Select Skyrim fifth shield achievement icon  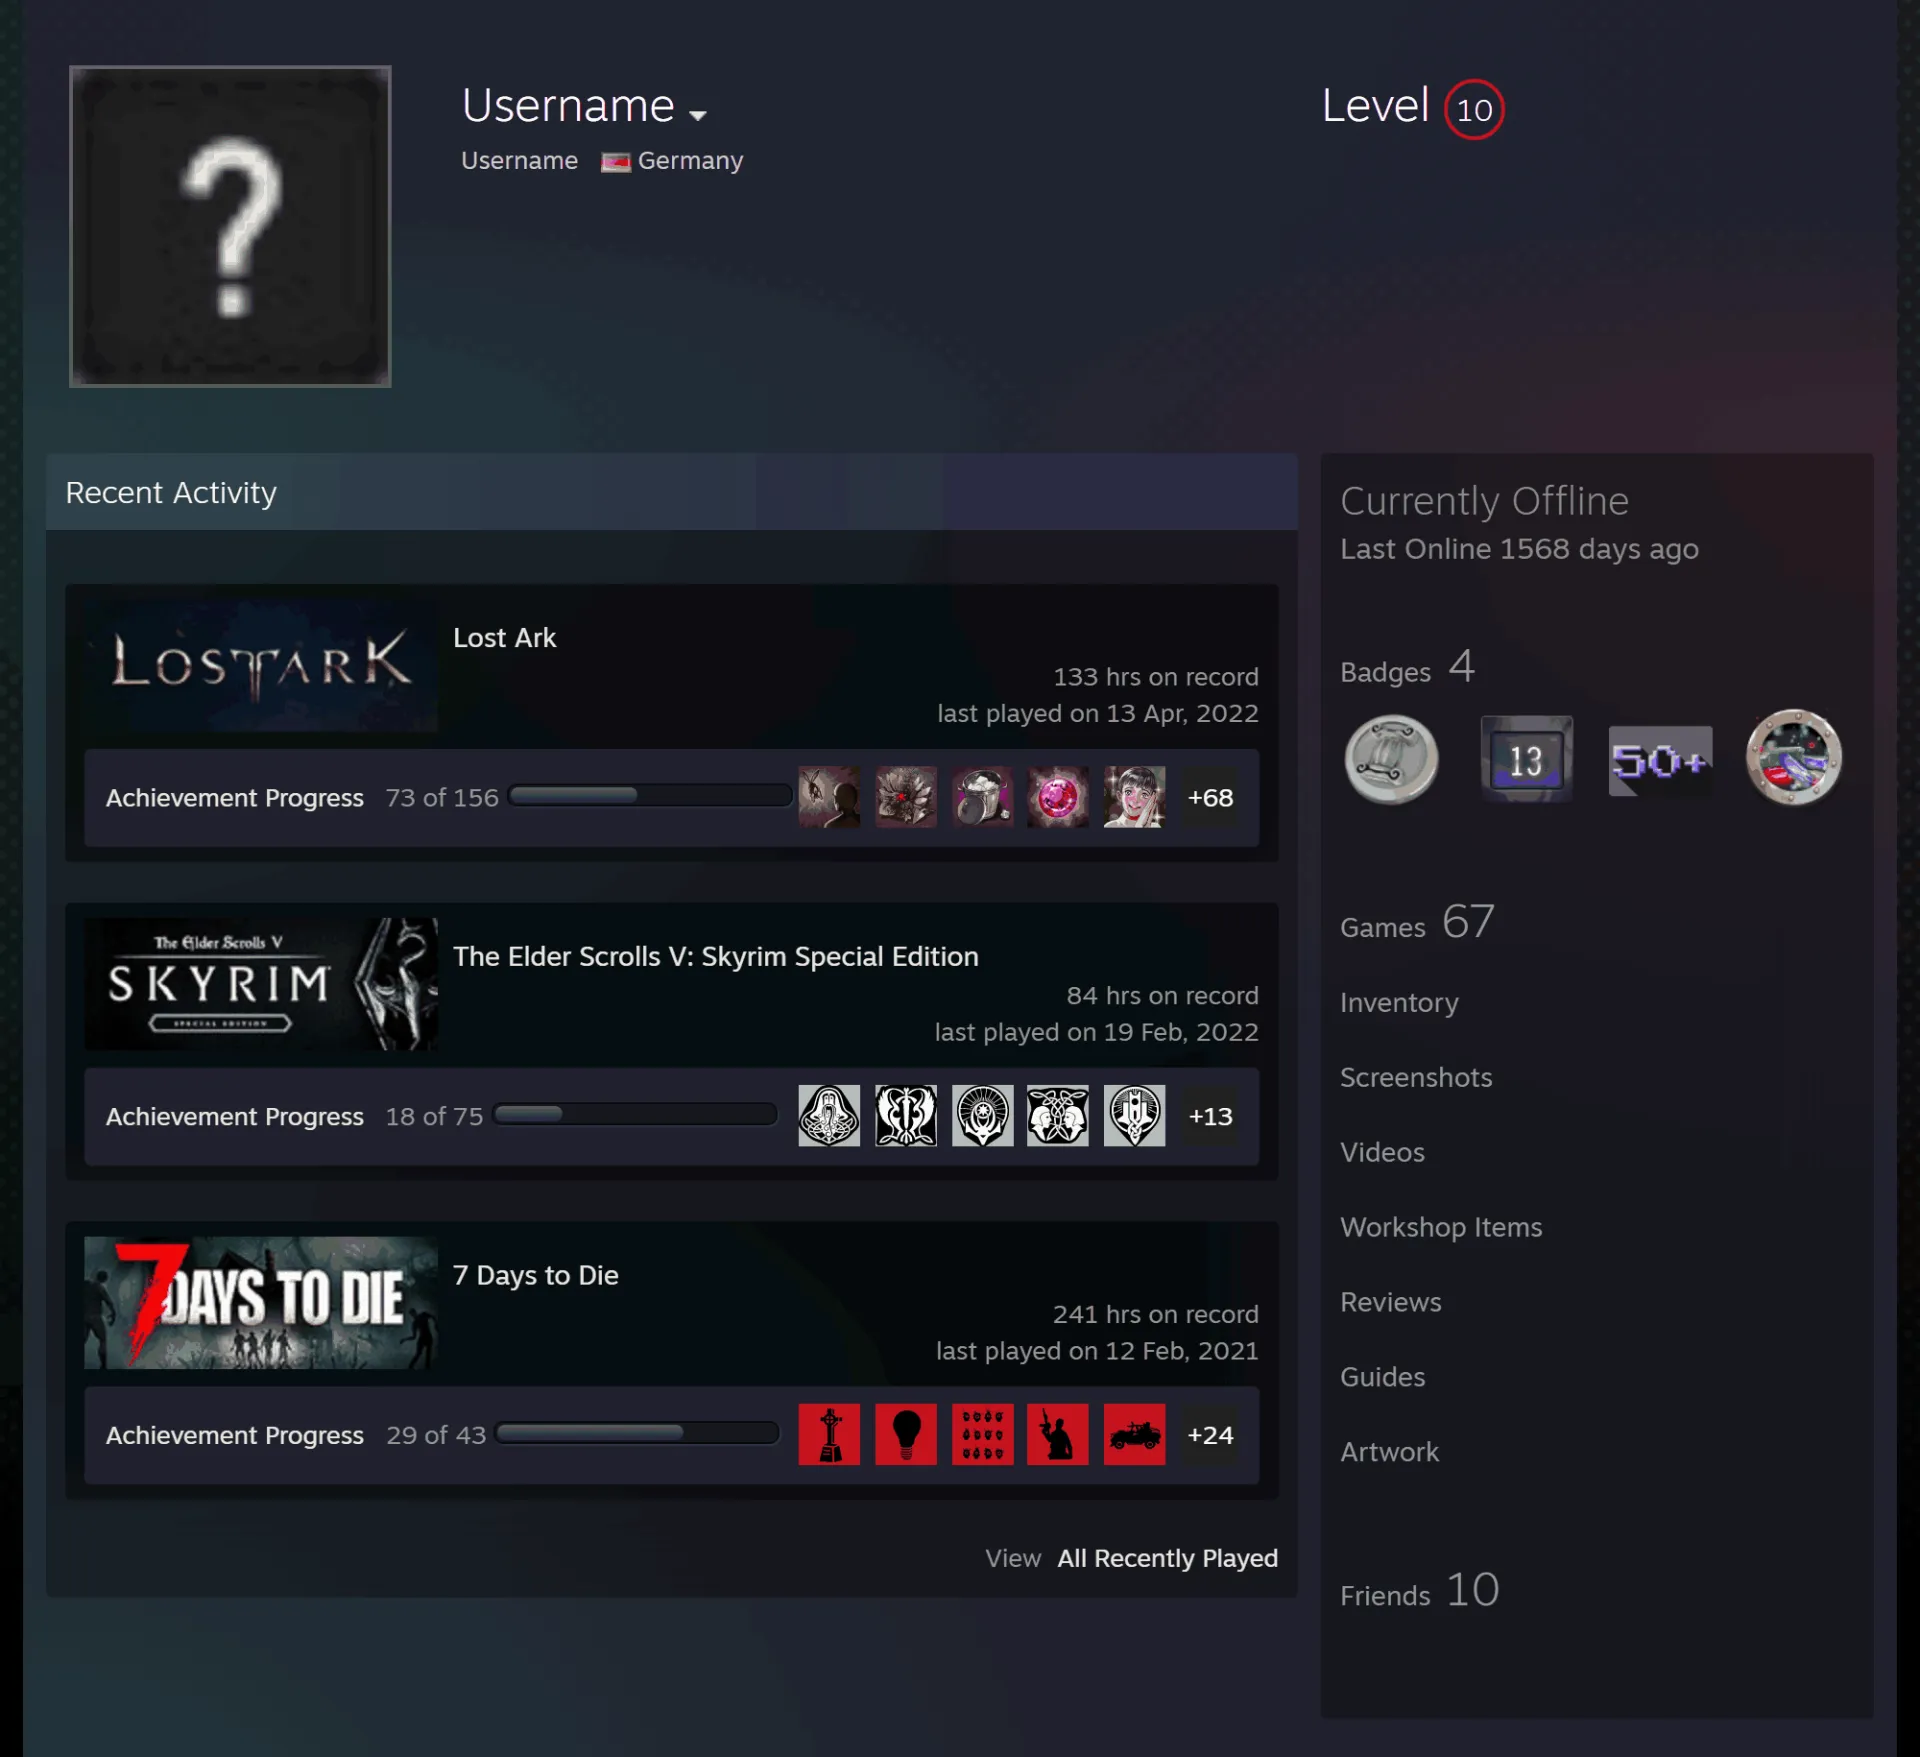coord(1134,1116)
